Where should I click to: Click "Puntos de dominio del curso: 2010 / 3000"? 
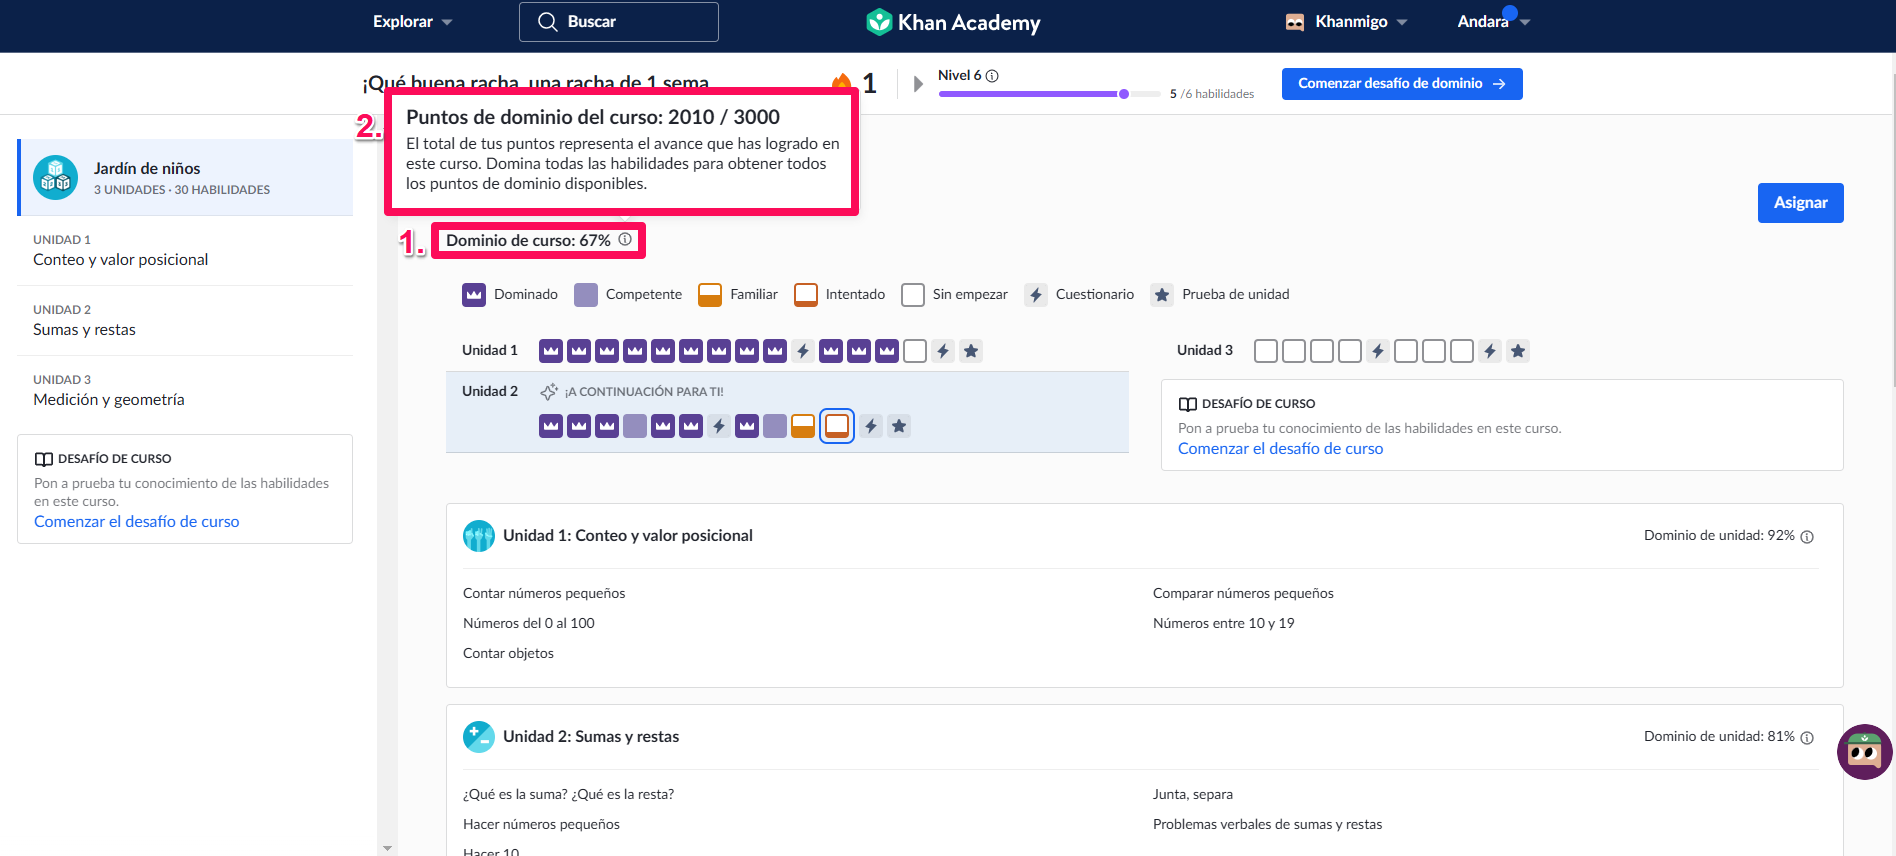coord(593,117)
